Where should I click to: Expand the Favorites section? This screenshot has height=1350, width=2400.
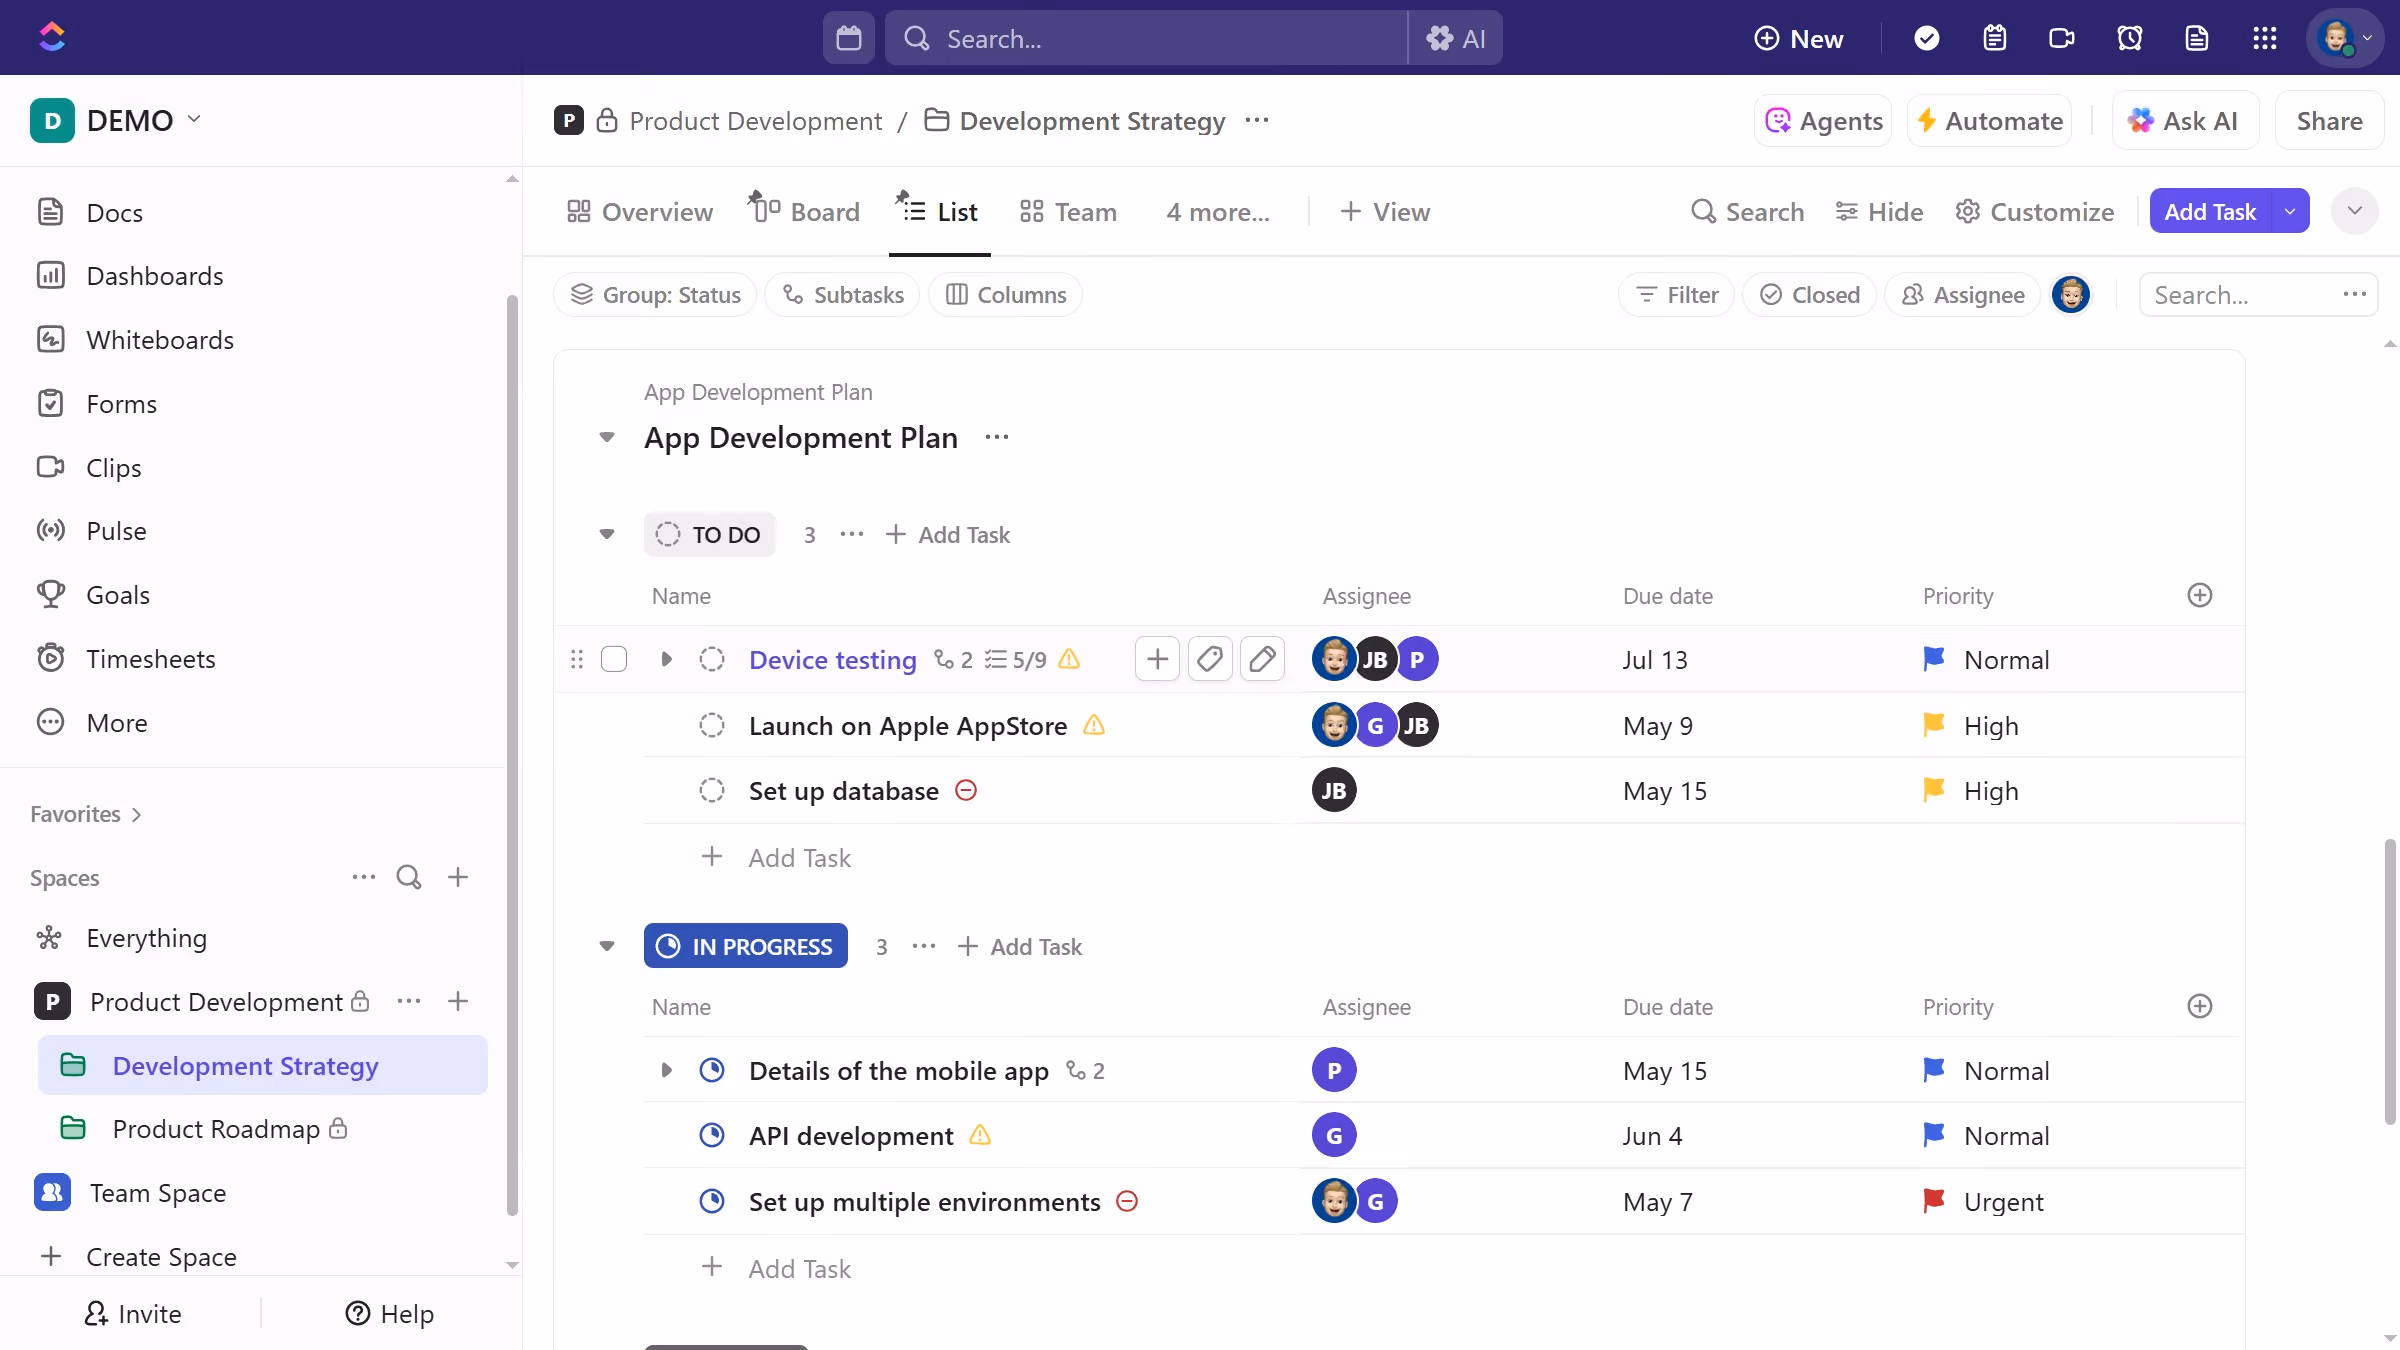tap(86, 814)
